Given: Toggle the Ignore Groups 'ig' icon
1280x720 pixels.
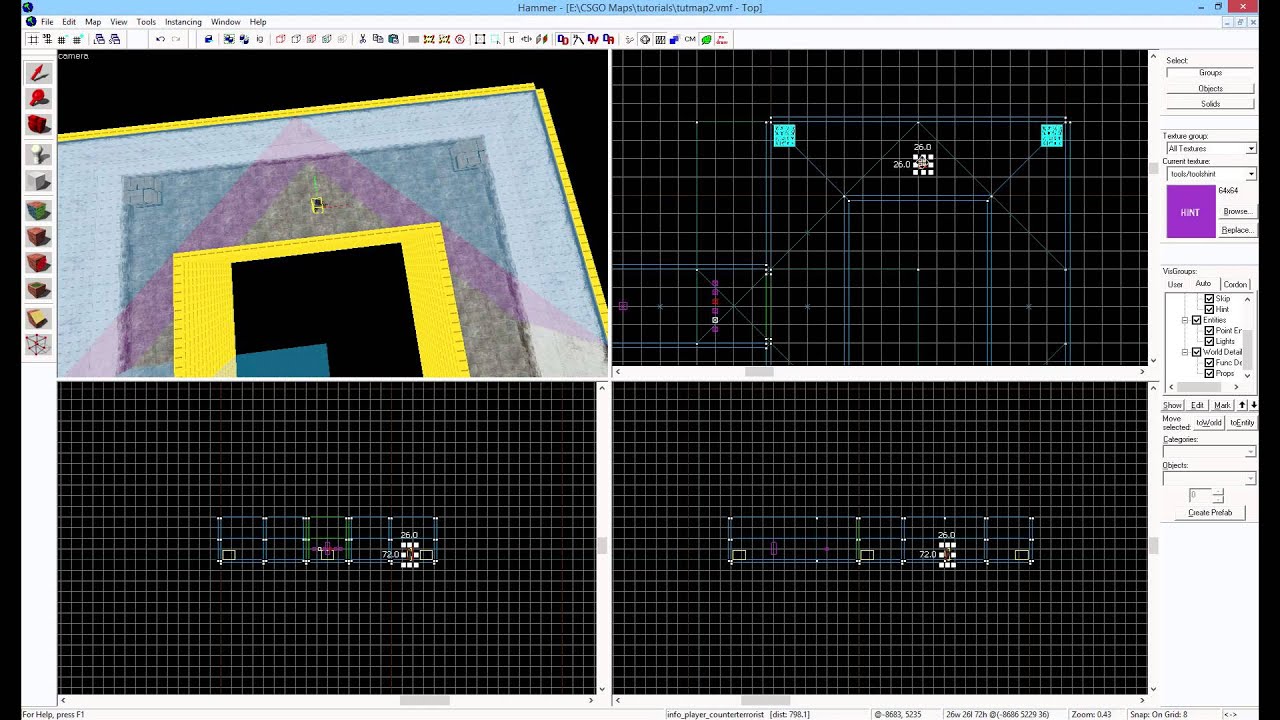Looking at the screenshot, I should coord(260,39).
